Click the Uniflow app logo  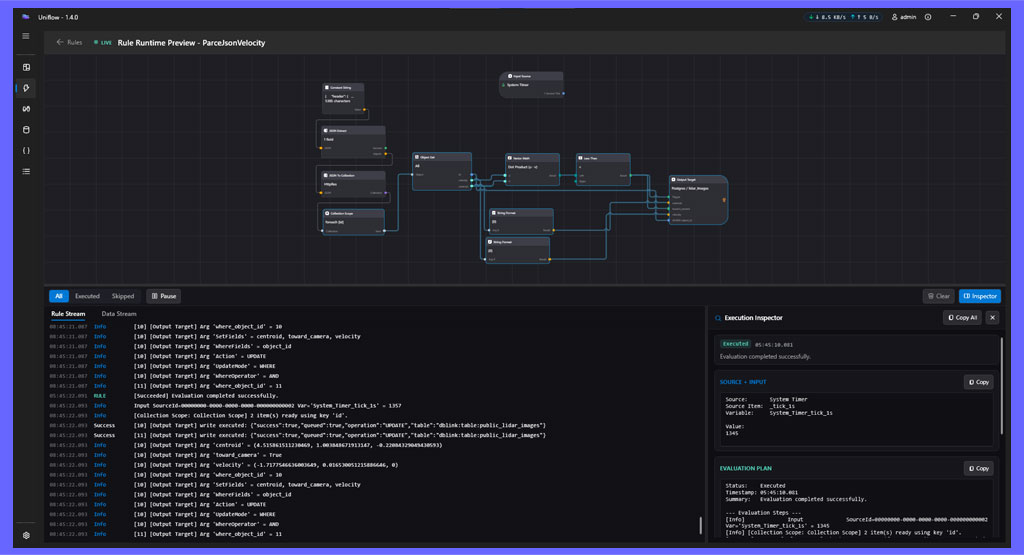pyautogui.click(x=25, y=17)
